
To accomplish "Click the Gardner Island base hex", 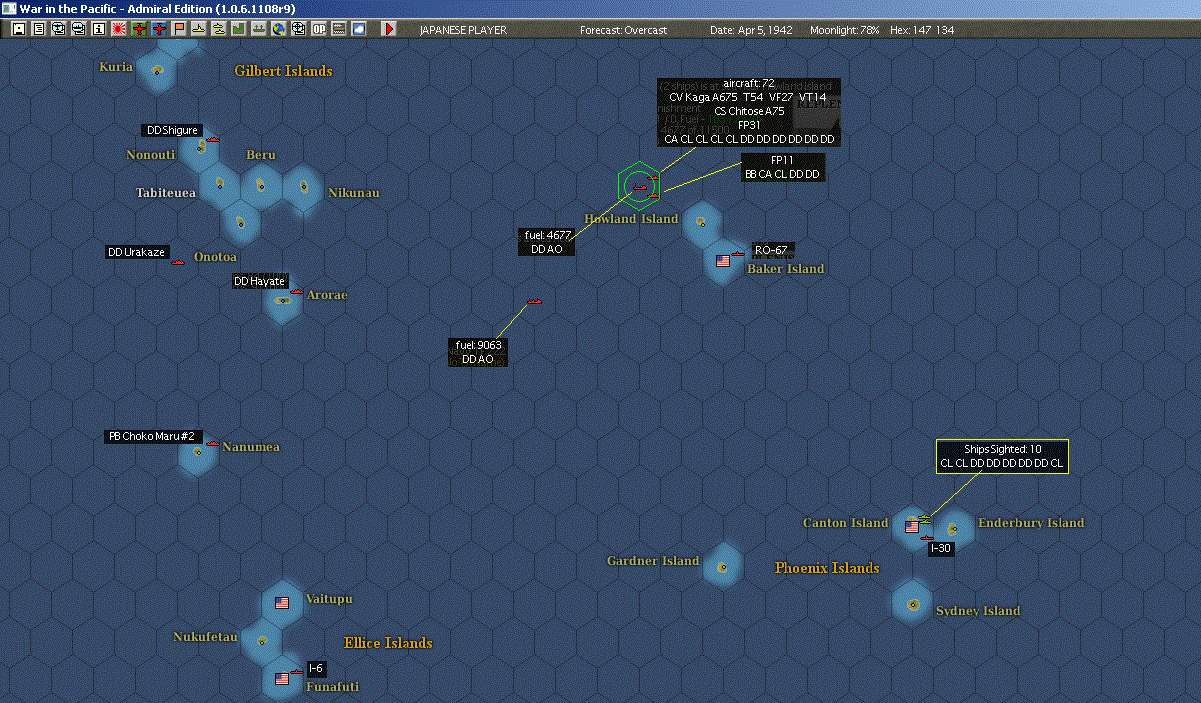I will click(x=722, y=566).
